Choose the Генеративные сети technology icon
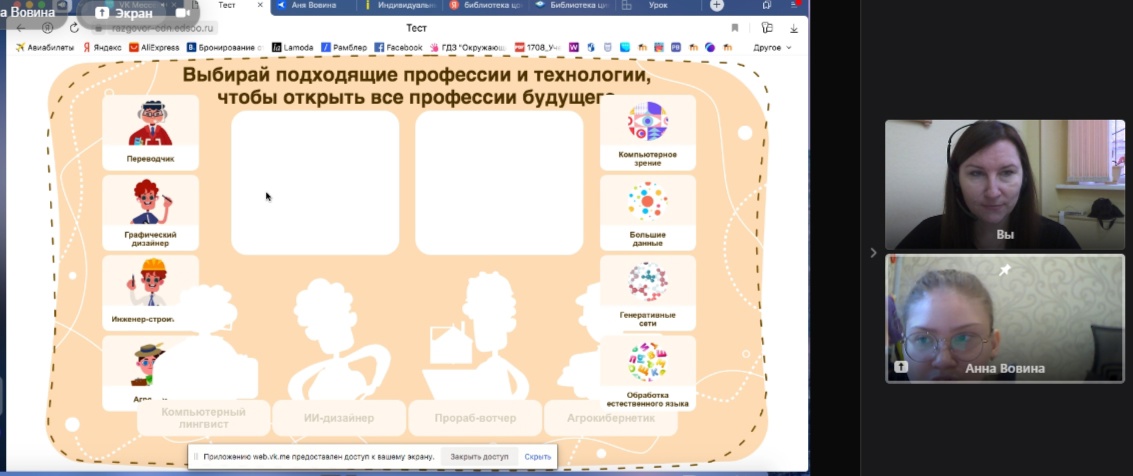The image size is (1133, 476). (648, 293)
